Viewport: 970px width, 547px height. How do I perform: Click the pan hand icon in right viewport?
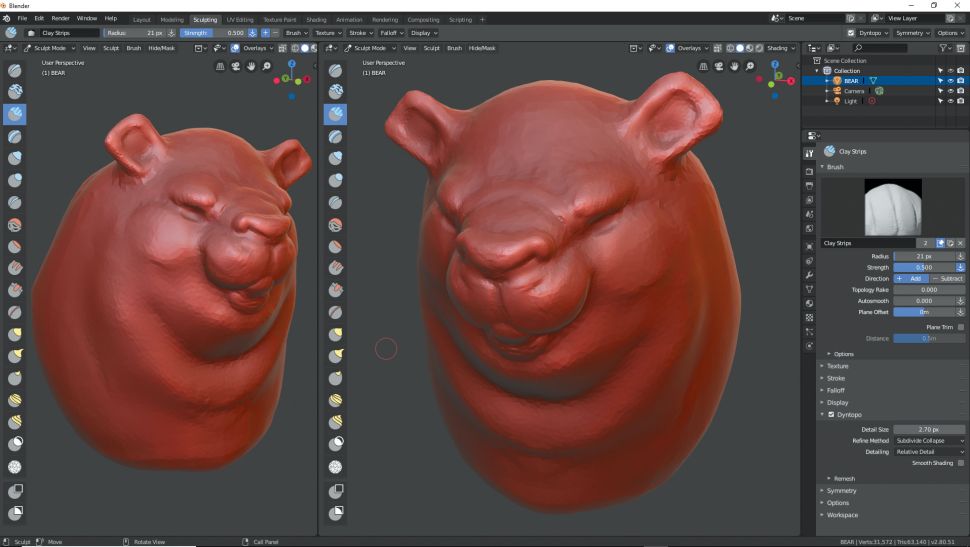(x=734, y=67)
